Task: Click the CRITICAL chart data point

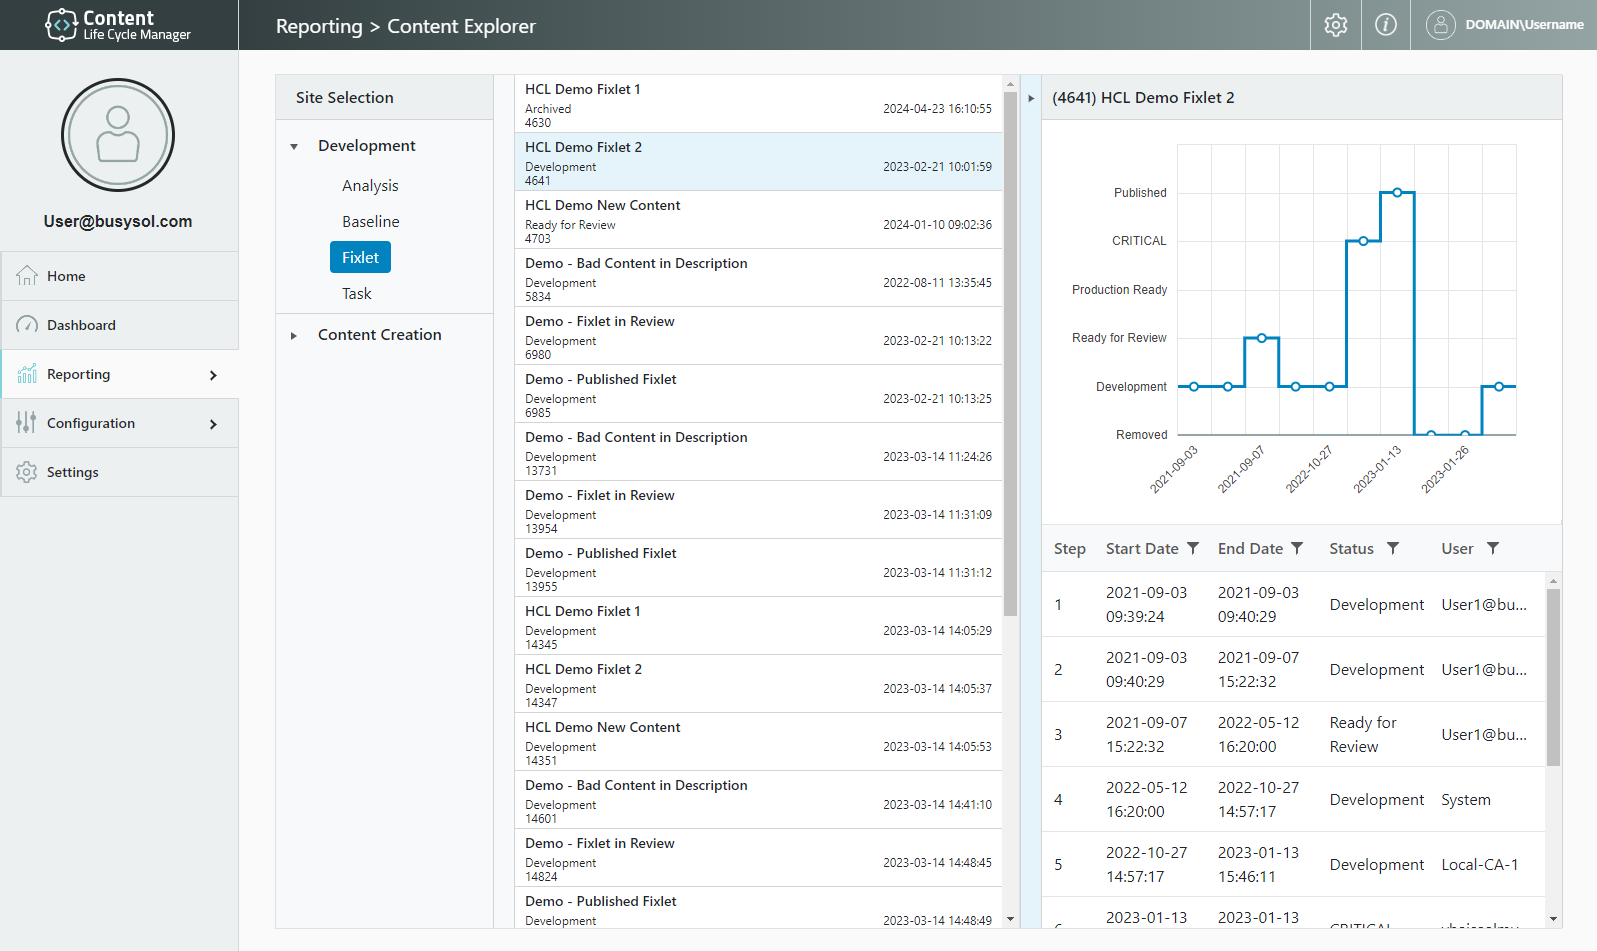Action: tap(1363, 241)
